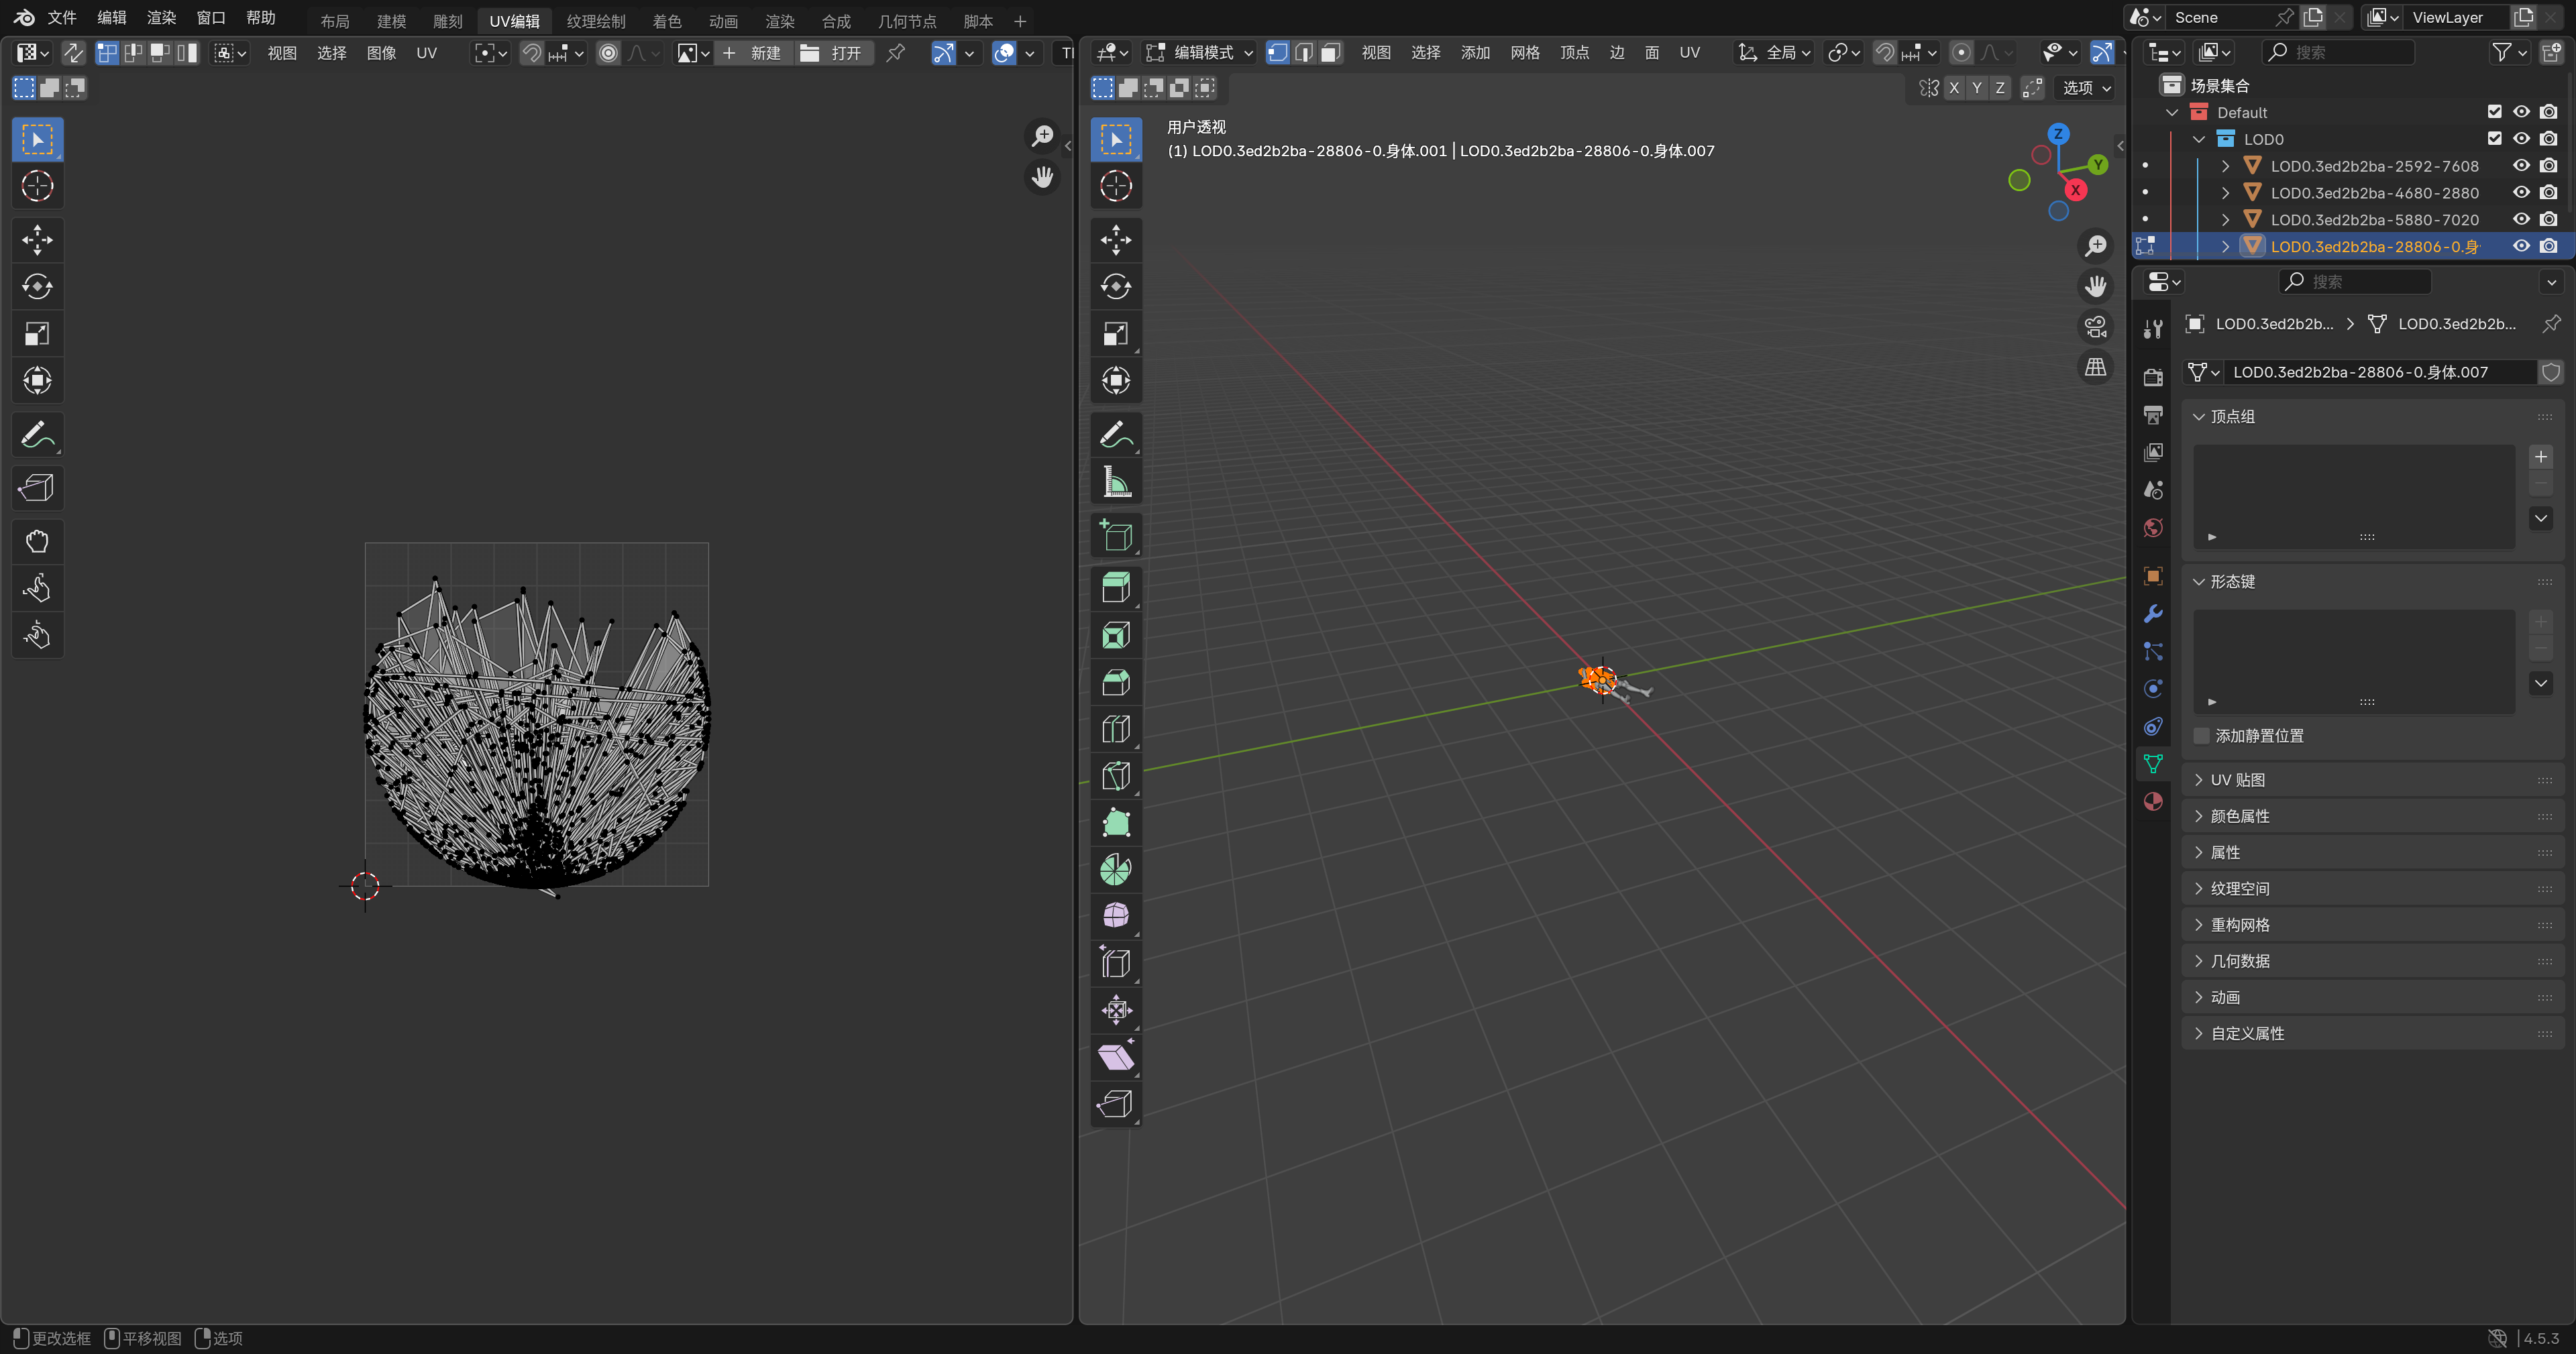This screenshot has height=1354, width=2576.
Task: Switch to the 几何节点 workspace tab
Action: (x=907, y=21)
